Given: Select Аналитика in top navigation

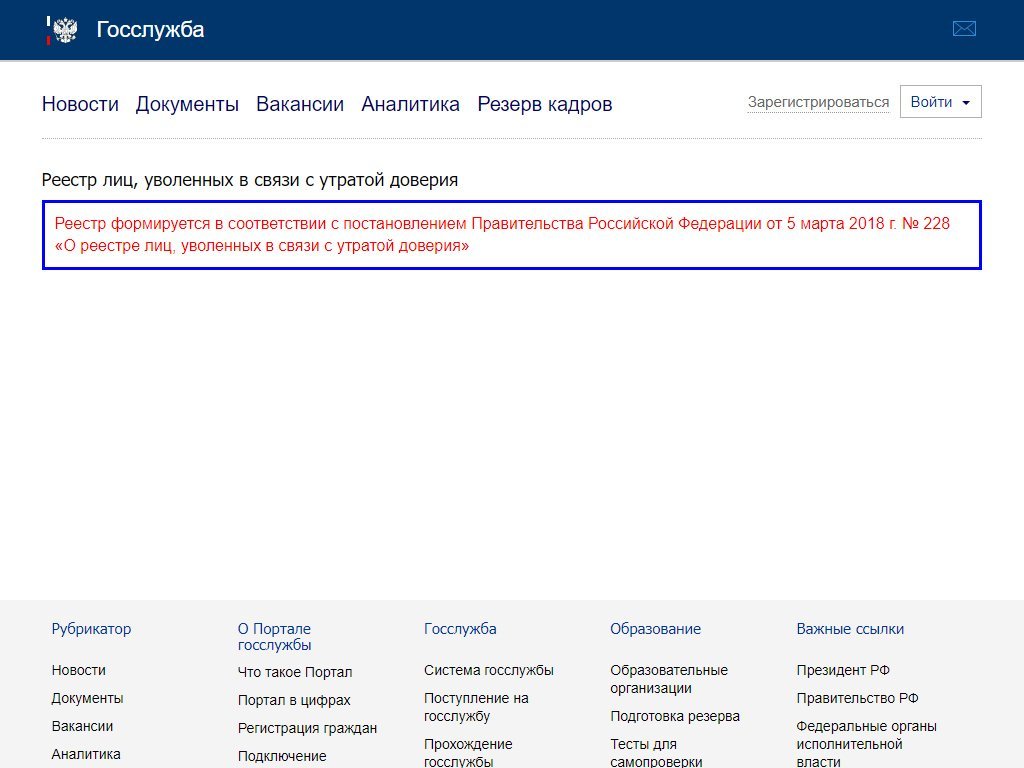Looking at the screenshot, I should point(410,104).
